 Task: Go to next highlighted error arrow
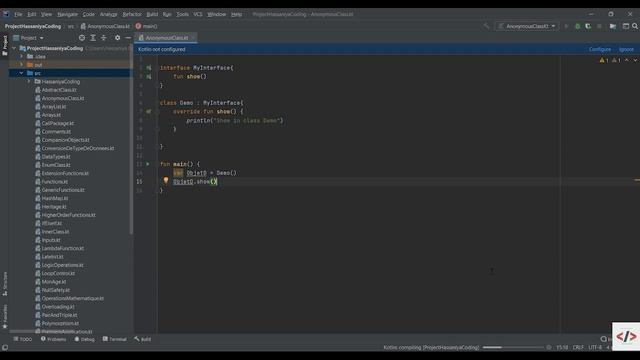635,60
